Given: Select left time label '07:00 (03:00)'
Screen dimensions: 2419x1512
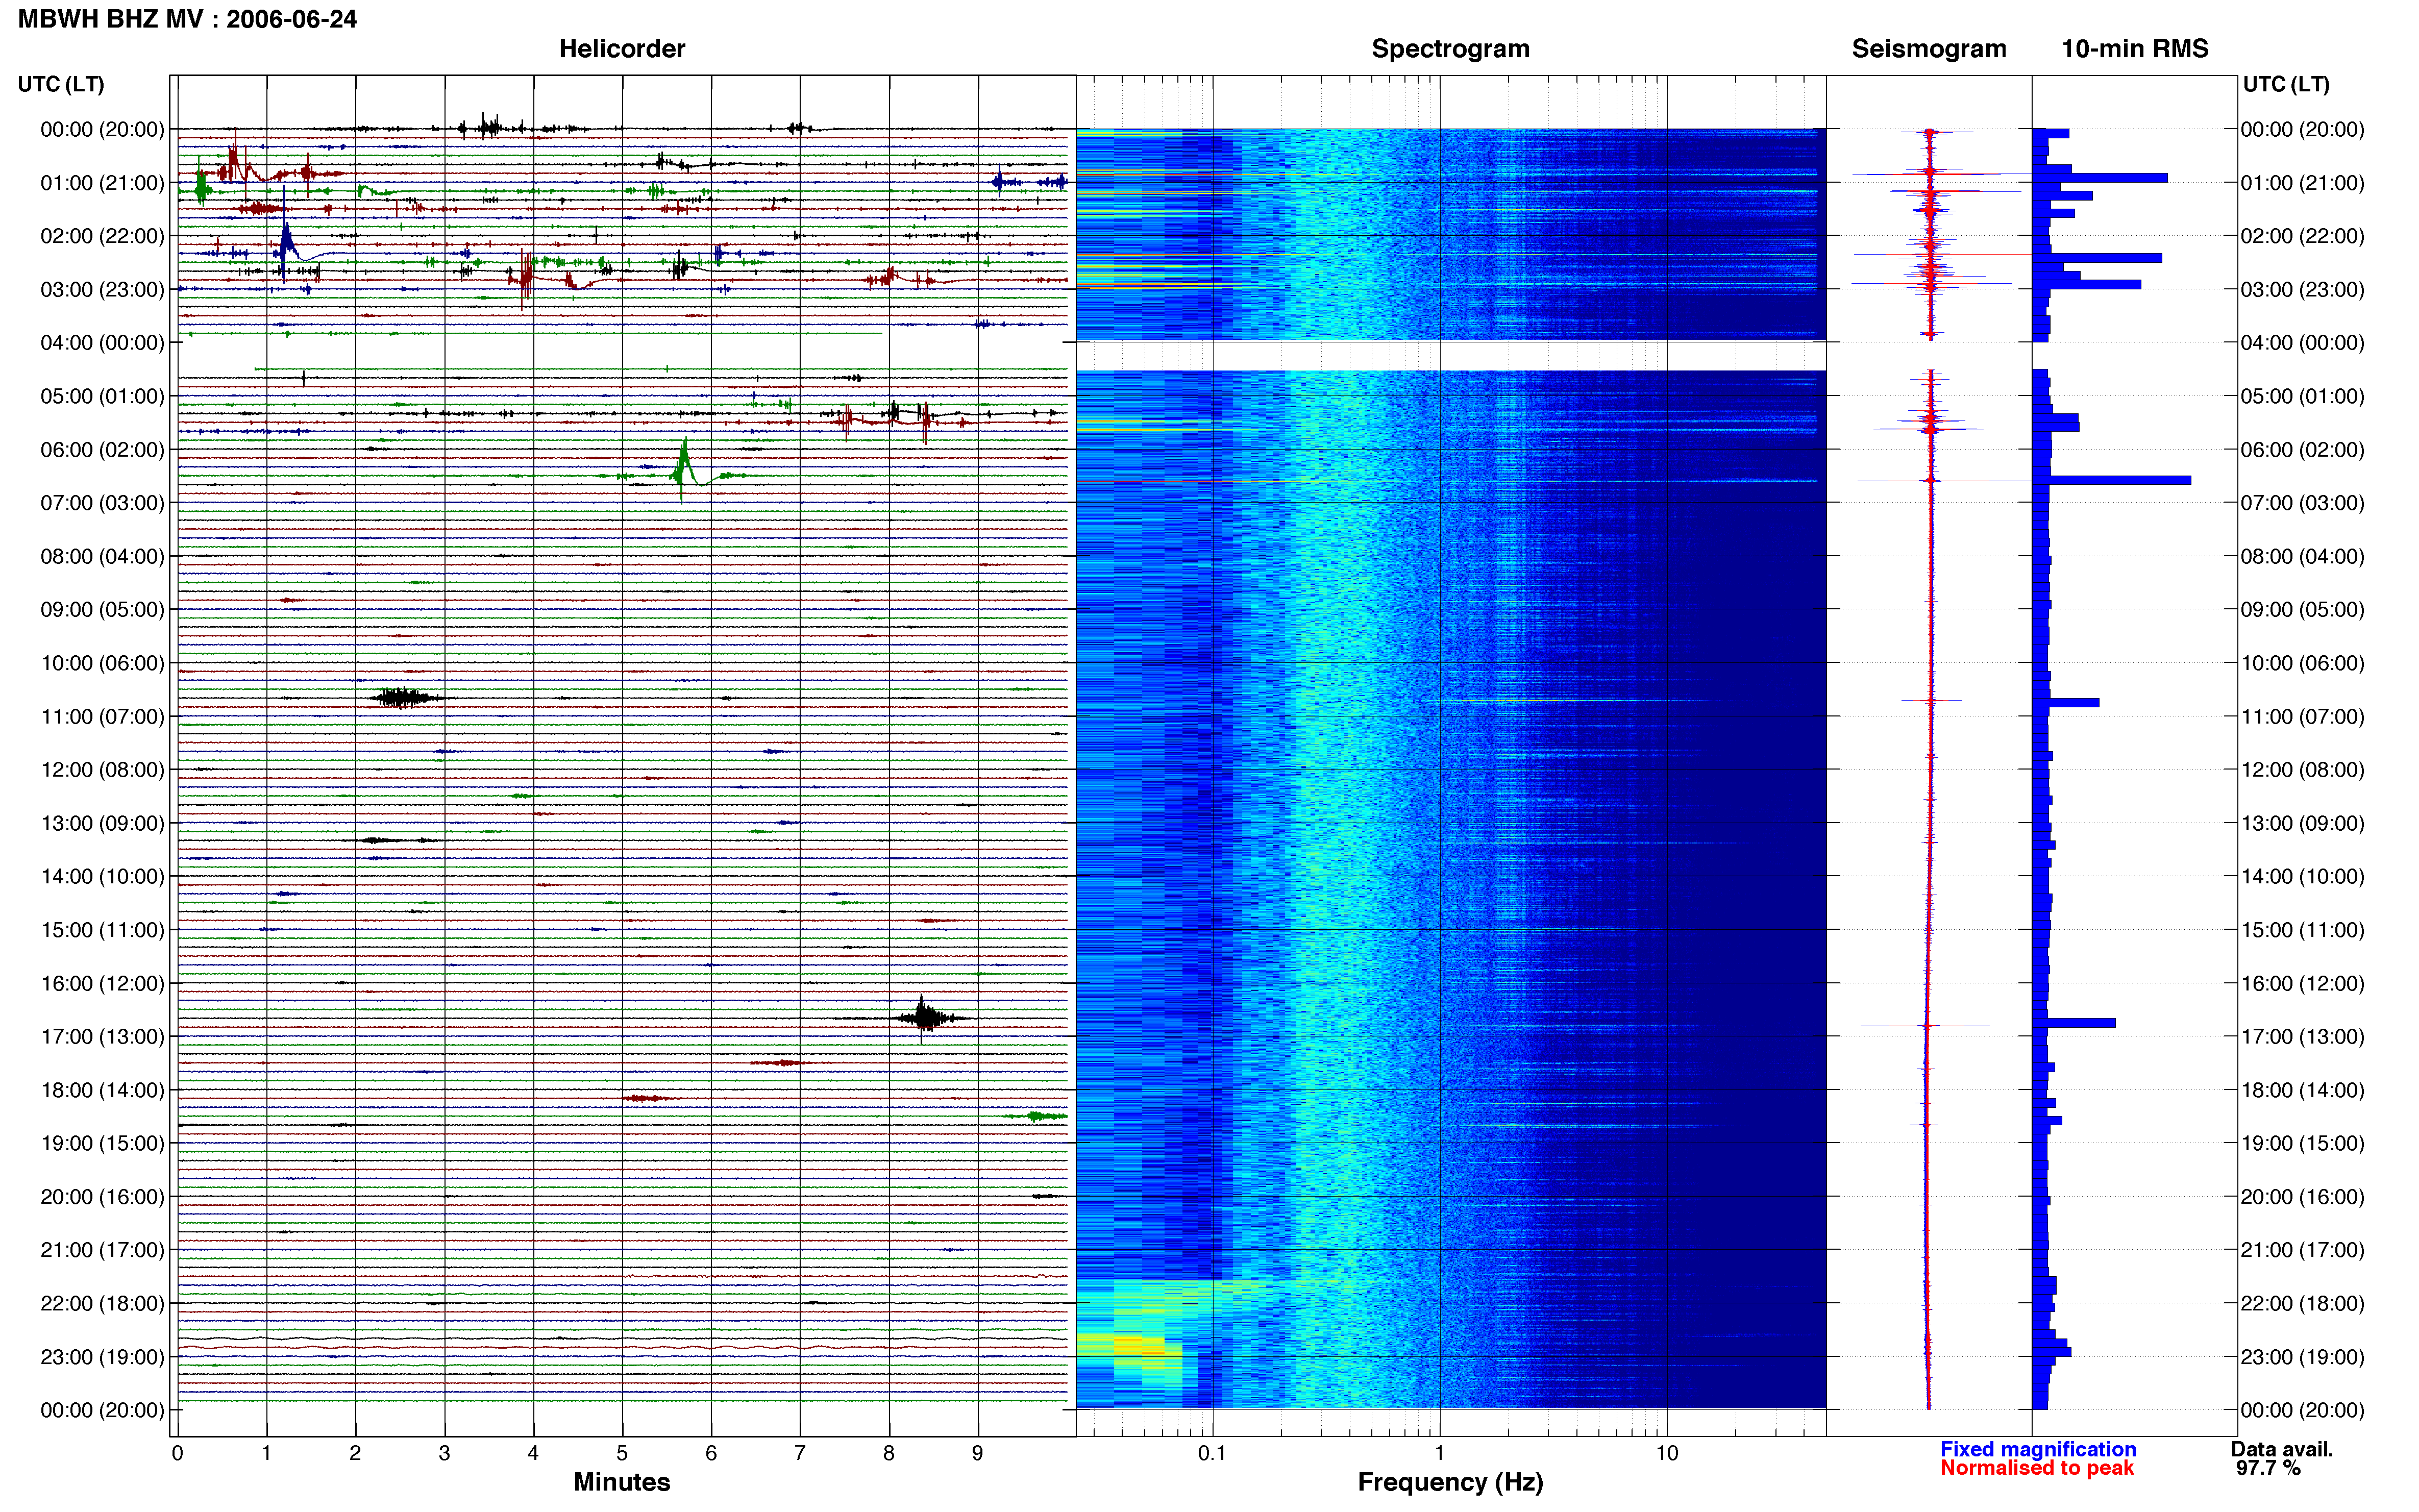Looking at the screenshot, I should [102, 503].
